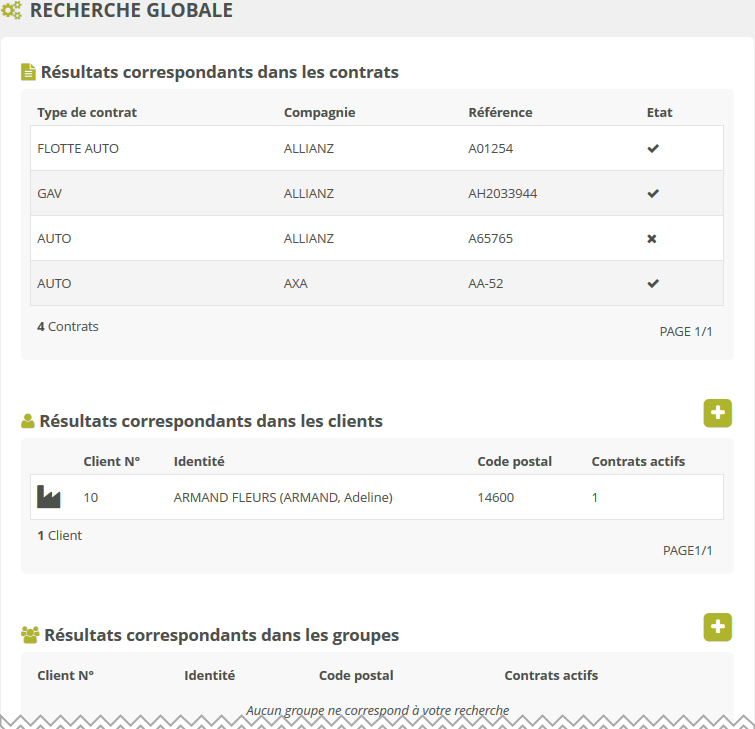Click the Référence column header
The width and height of the screenshot is (755, 729).
500,112
